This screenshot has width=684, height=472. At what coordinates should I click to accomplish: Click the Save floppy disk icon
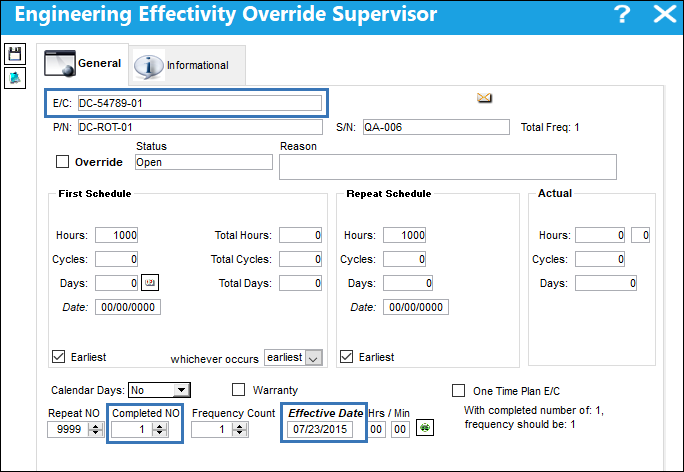point(15,54)
